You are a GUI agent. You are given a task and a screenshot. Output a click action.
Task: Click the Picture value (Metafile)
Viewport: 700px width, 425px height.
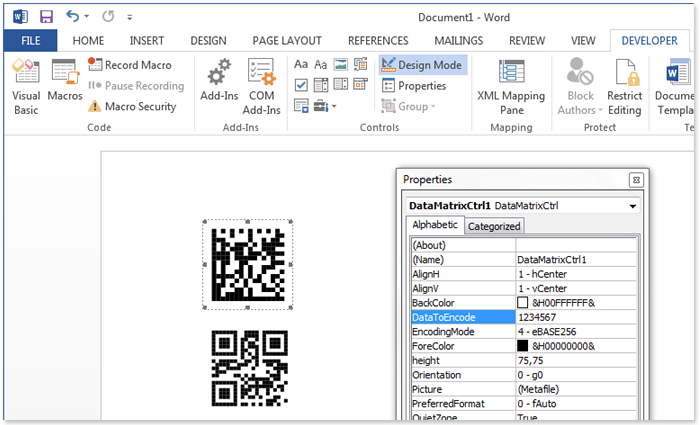[576, 389]
